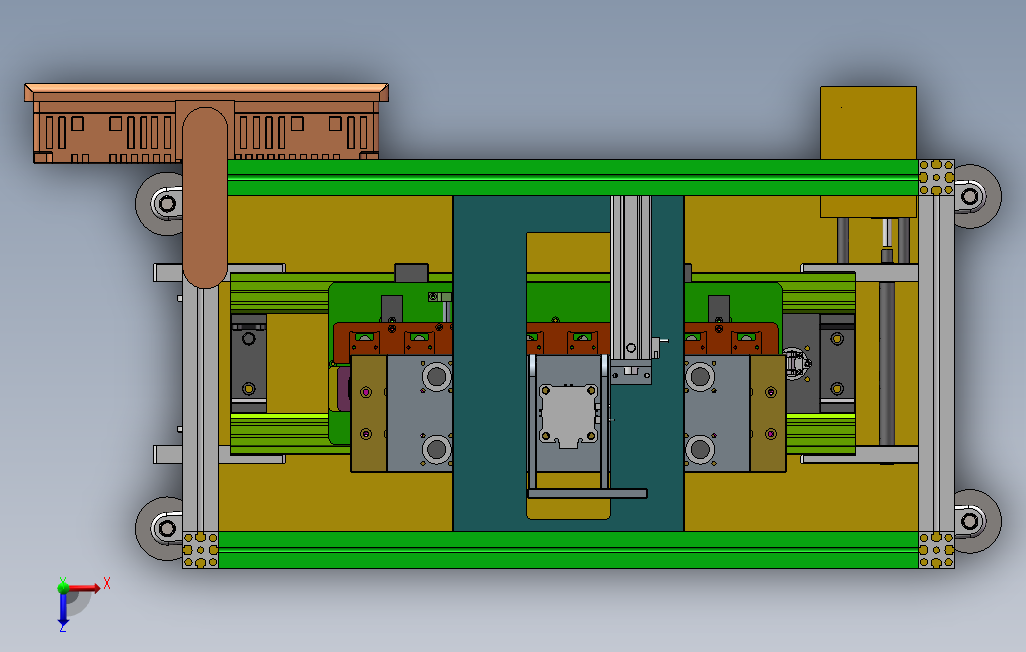
Task: Click the blue Z axis of the triad
Action: point(63,609)
